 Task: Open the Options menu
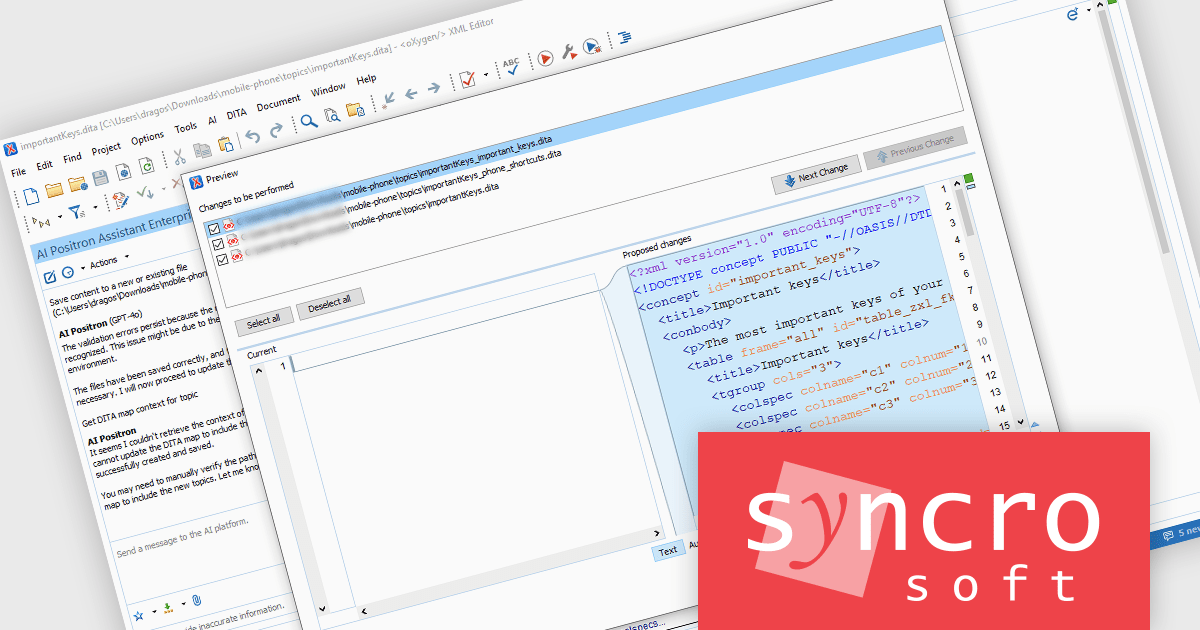coord(147,138)
